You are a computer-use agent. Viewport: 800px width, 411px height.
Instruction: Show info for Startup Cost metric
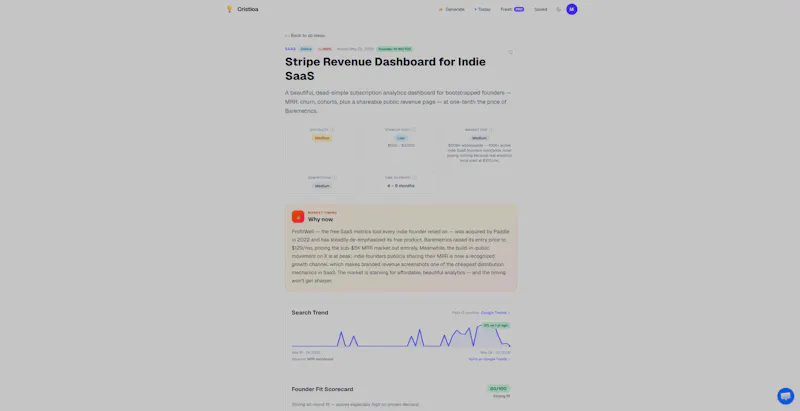tap(414, 130)
